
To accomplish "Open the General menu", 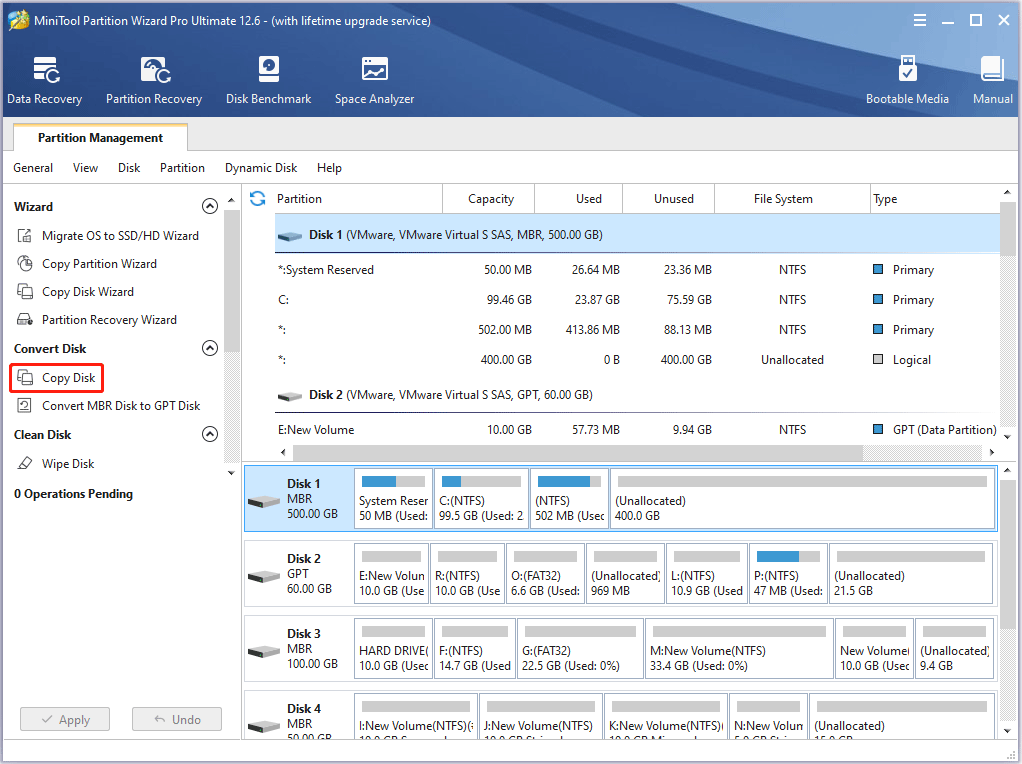I will coord(33,168).
